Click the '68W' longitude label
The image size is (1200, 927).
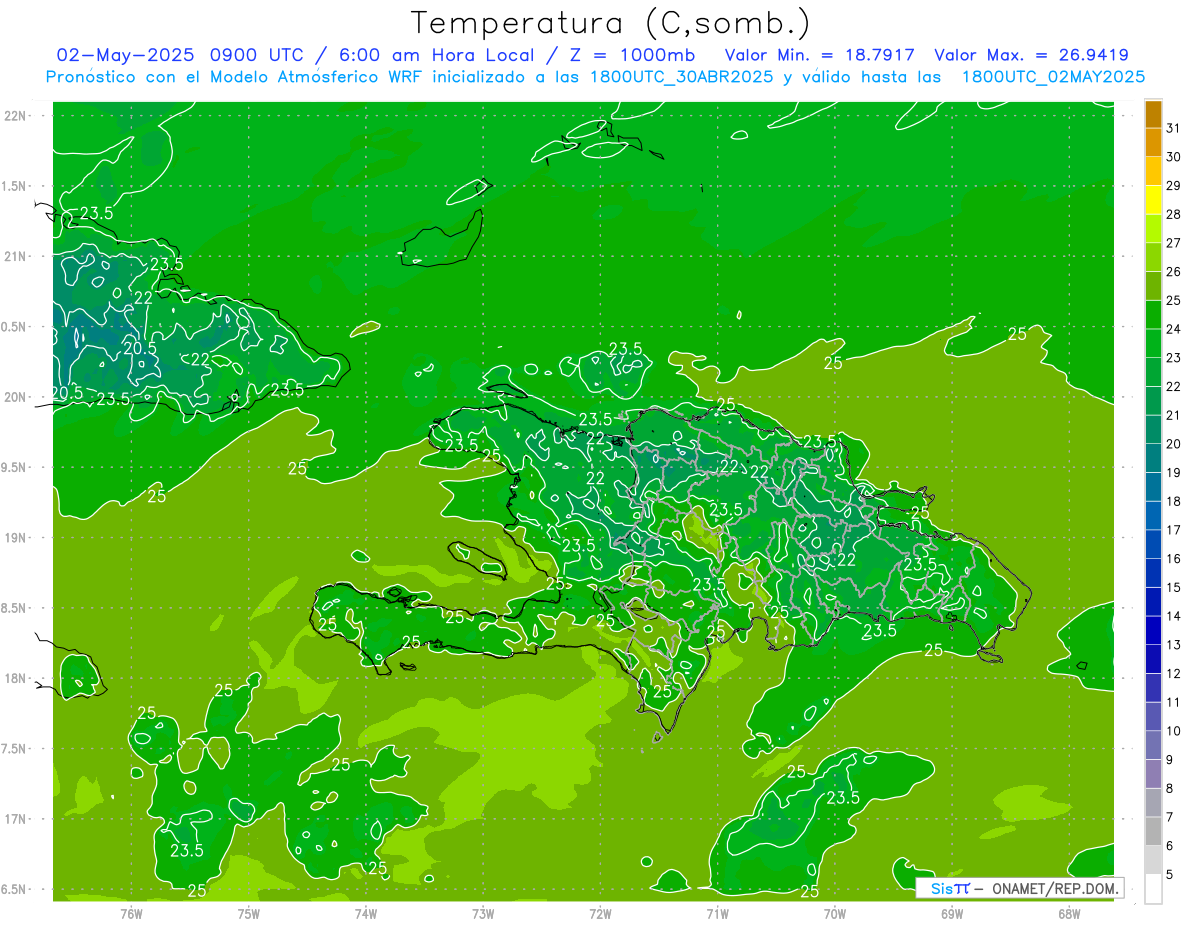1069,913
